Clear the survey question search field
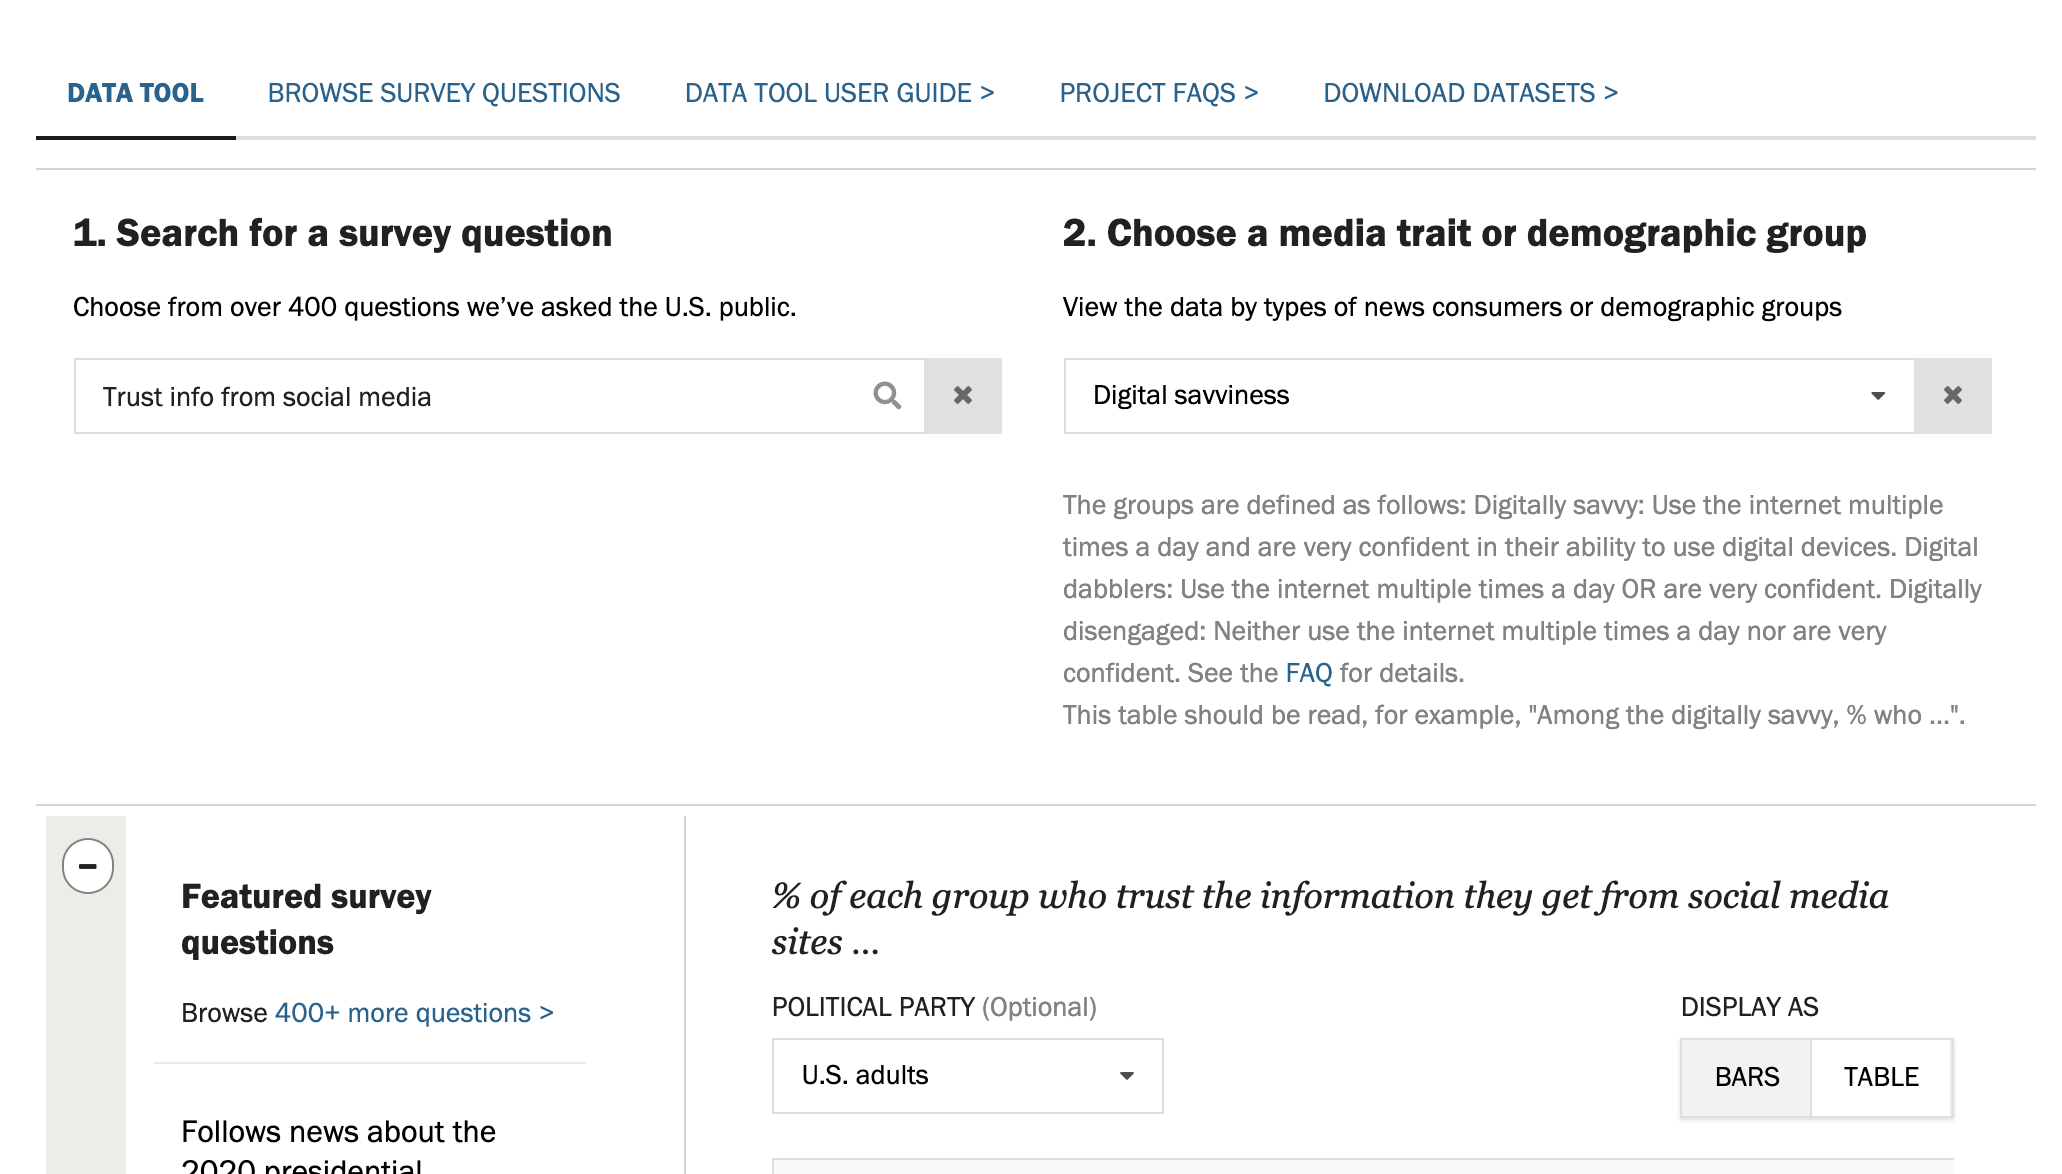The width and height of the screenshot is (2062, 1174). pyautogui.click(x=962, y=396)
